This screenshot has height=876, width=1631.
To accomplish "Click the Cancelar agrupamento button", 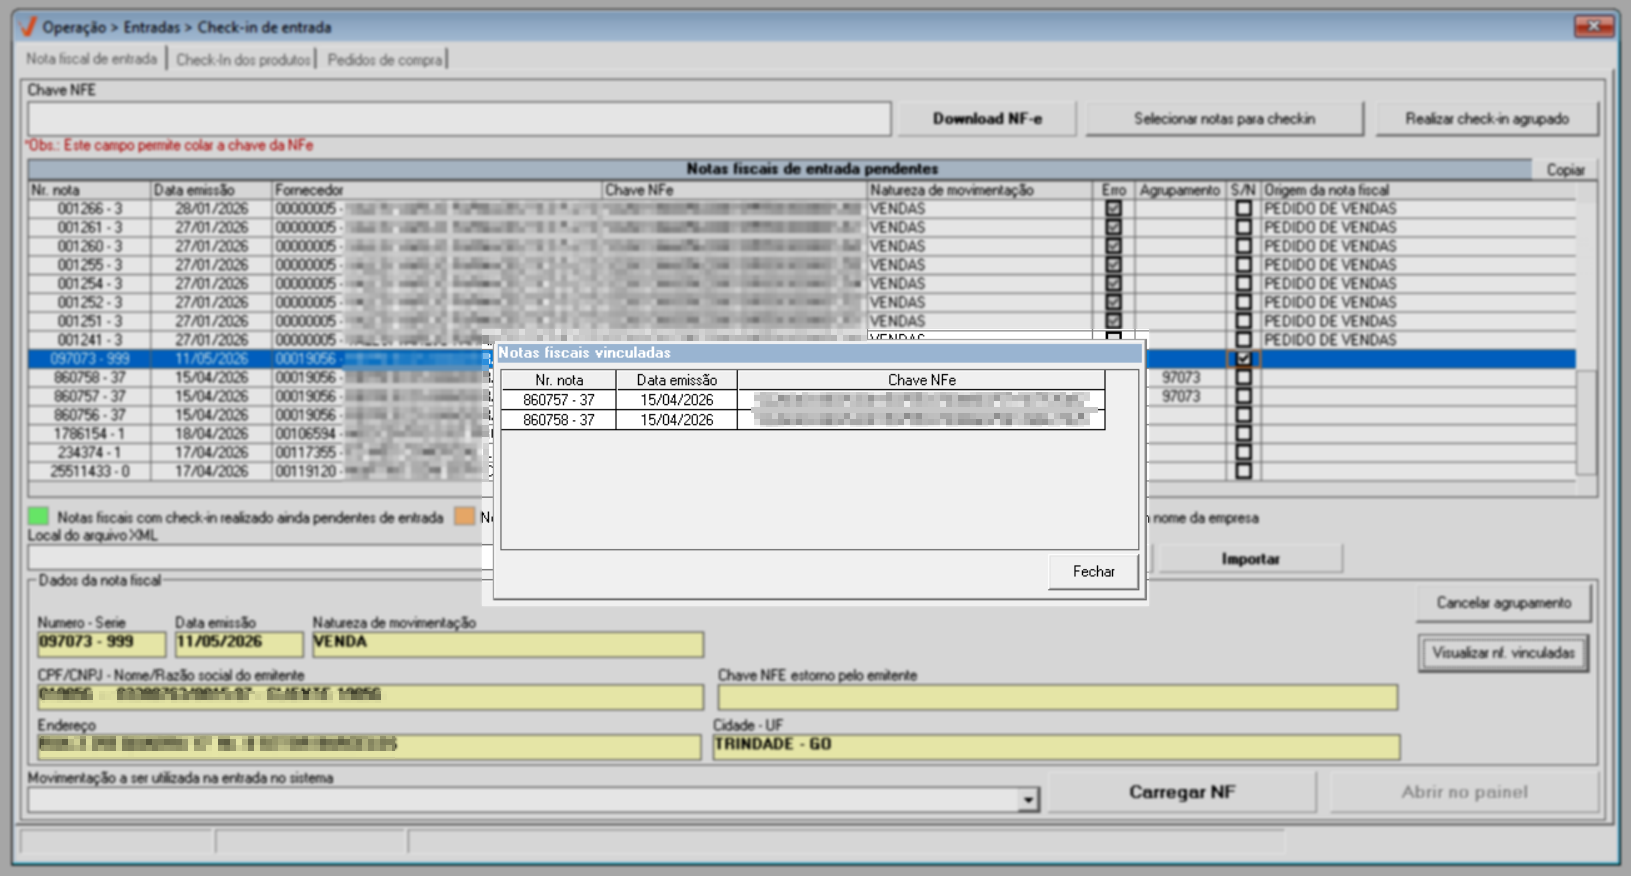I will click(1503, 603).
